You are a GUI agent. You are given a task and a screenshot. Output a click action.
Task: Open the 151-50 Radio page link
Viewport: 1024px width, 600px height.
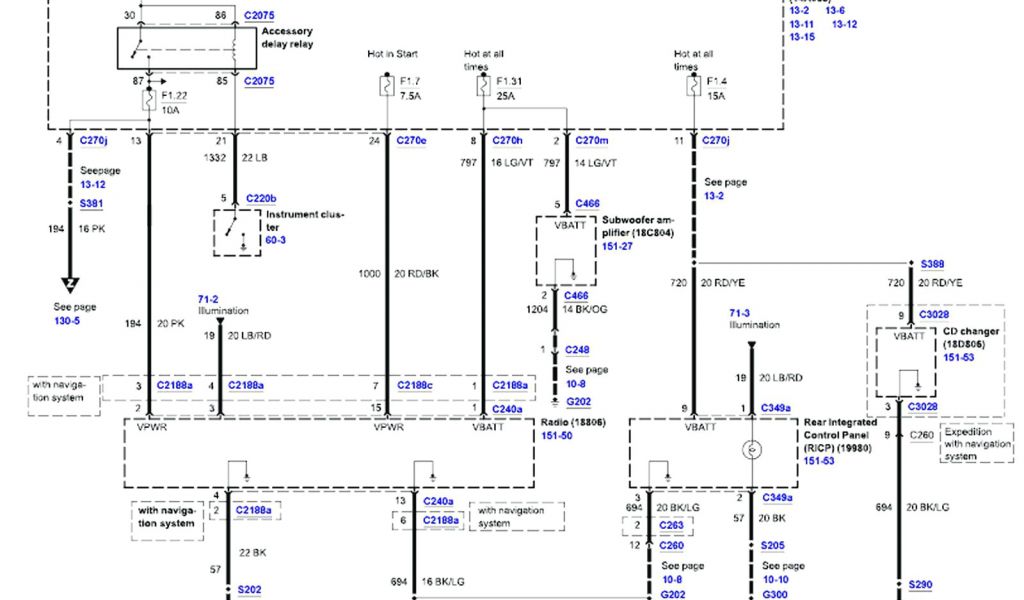557,437
